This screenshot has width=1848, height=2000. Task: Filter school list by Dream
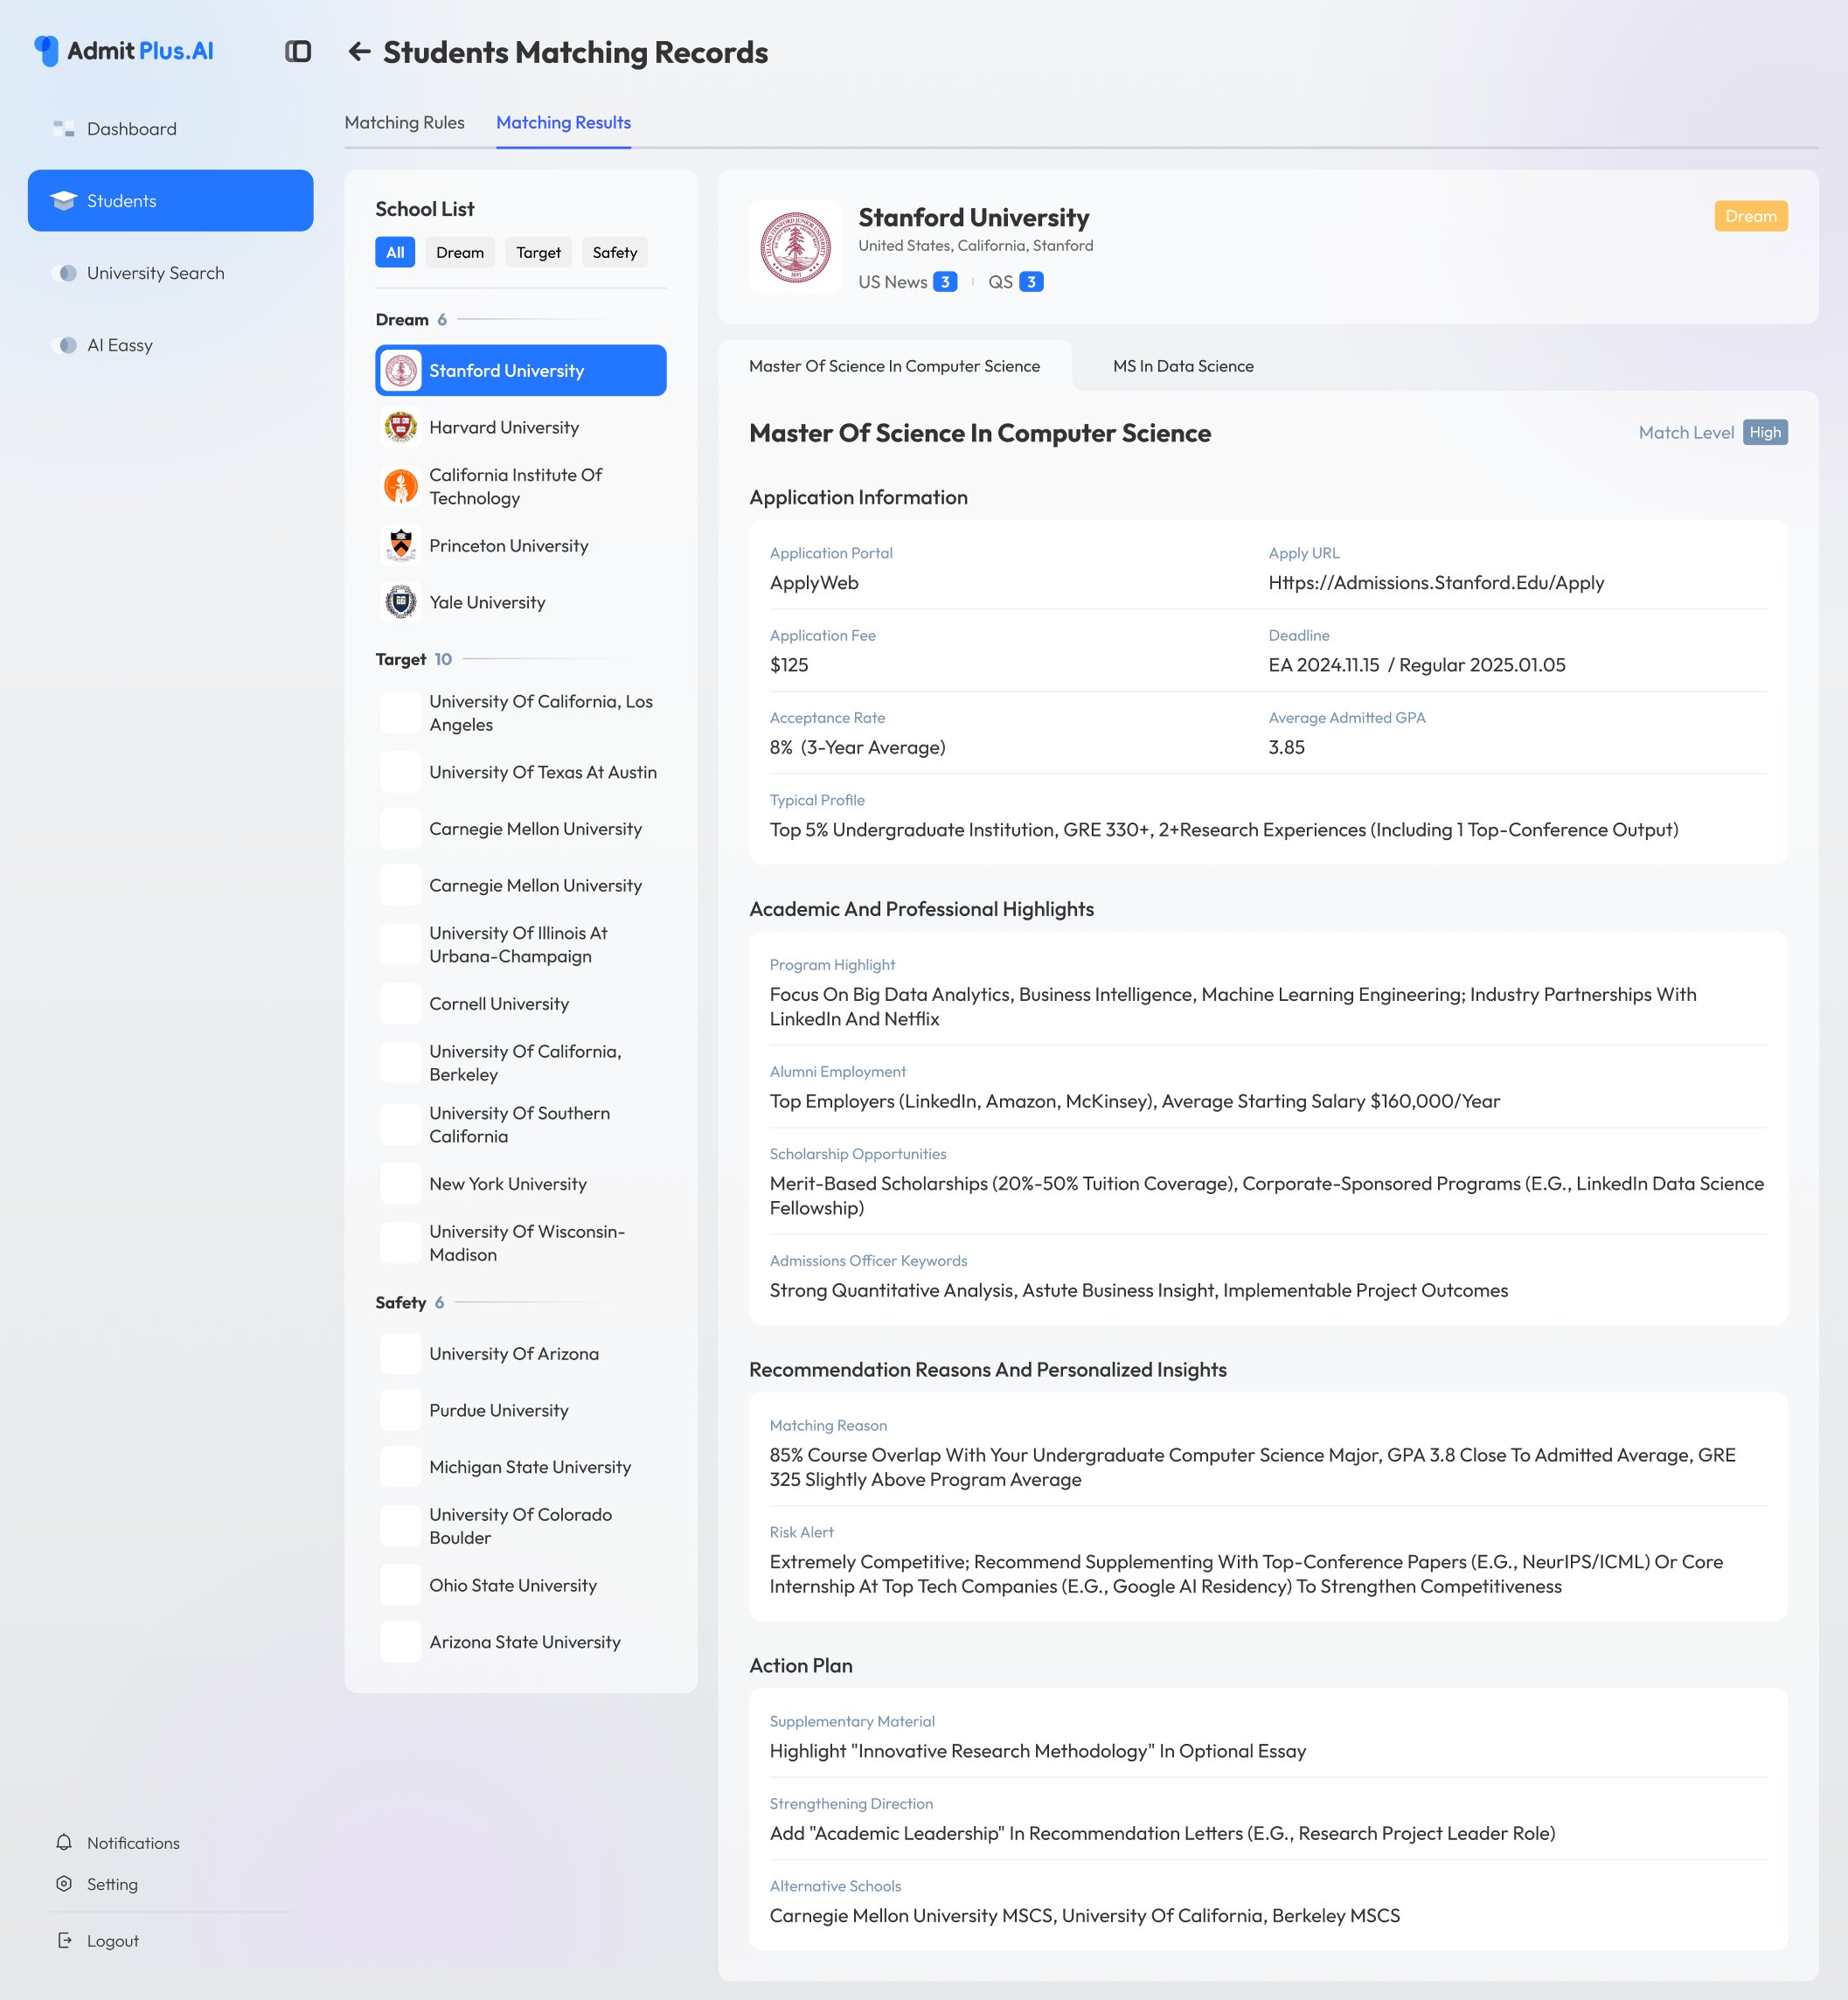pyautogui.click(x=459, y=253)
